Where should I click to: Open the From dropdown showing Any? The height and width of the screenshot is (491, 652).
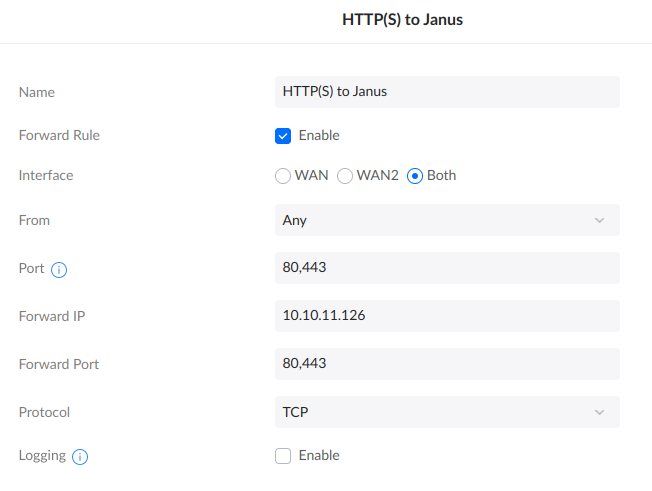pyautogui.click(x=447, y=220)
